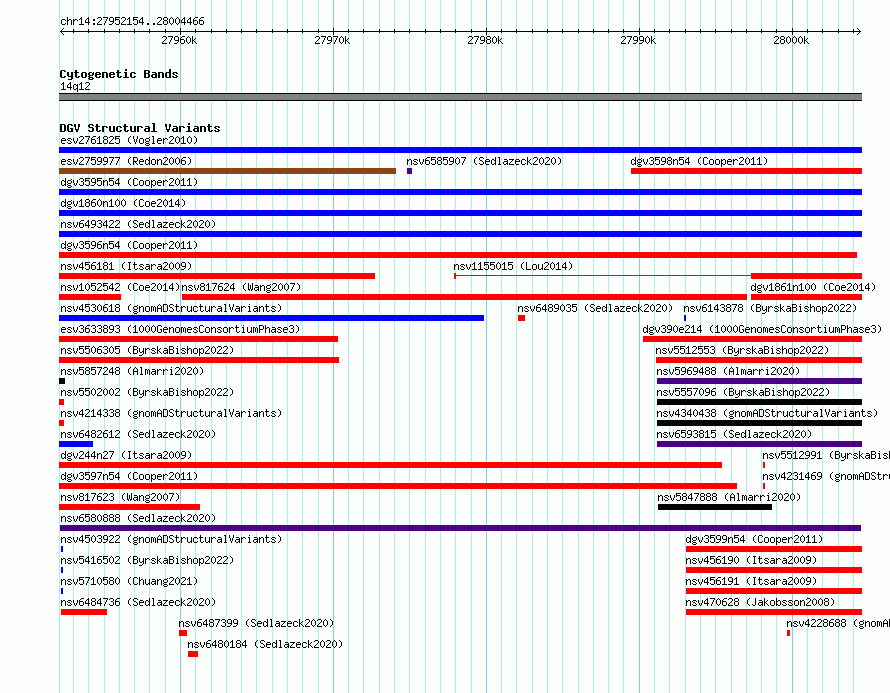The width and height of the screenshot is (890, 693).
Task: Click nsv5416502 (ByrskaBishop2022) label
Action: click(147, 560)
